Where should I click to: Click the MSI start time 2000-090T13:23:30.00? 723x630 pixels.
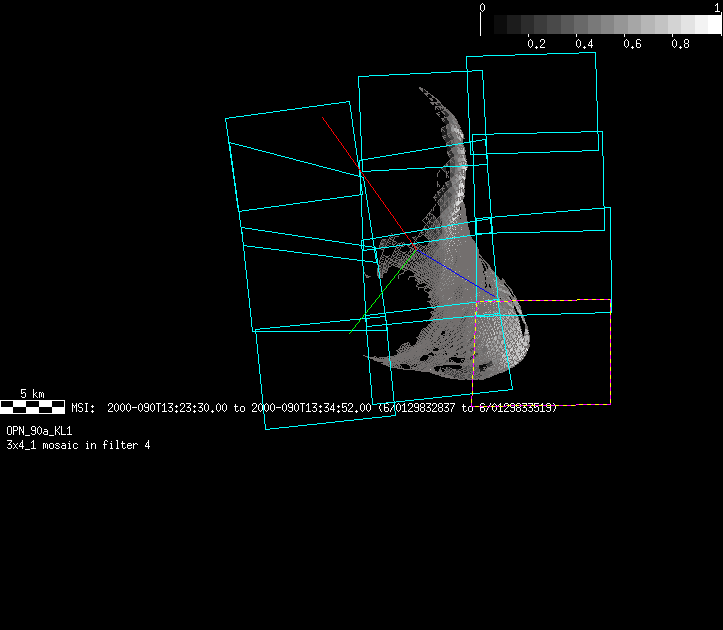tap(168, 408)
